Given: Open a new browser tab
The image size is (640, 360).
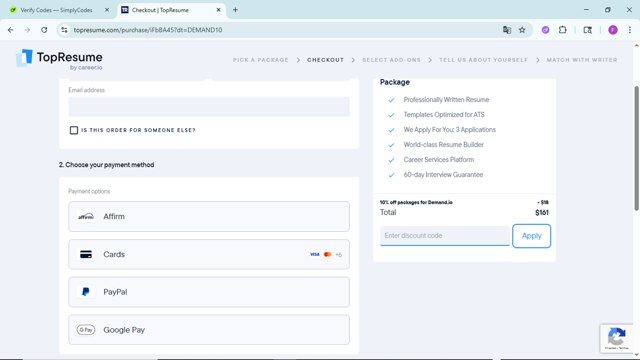Looking at the screenshot, I should coord(235,10).
